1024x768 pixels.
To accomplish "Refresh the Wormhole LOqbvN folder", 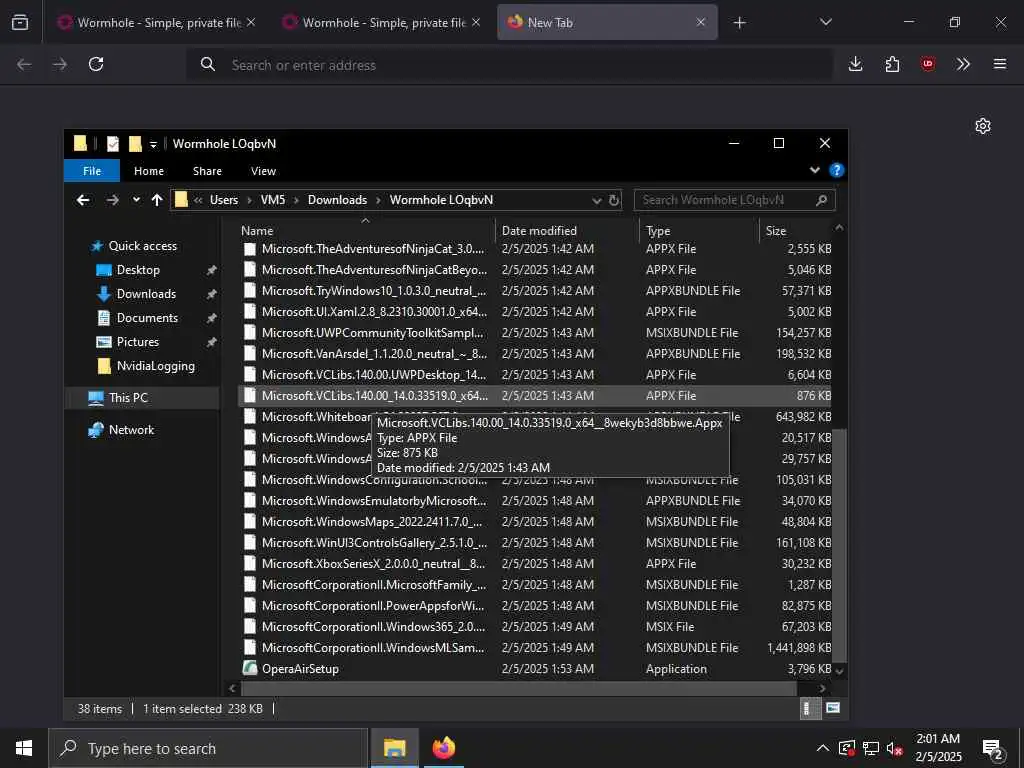I will coord(614,200).
